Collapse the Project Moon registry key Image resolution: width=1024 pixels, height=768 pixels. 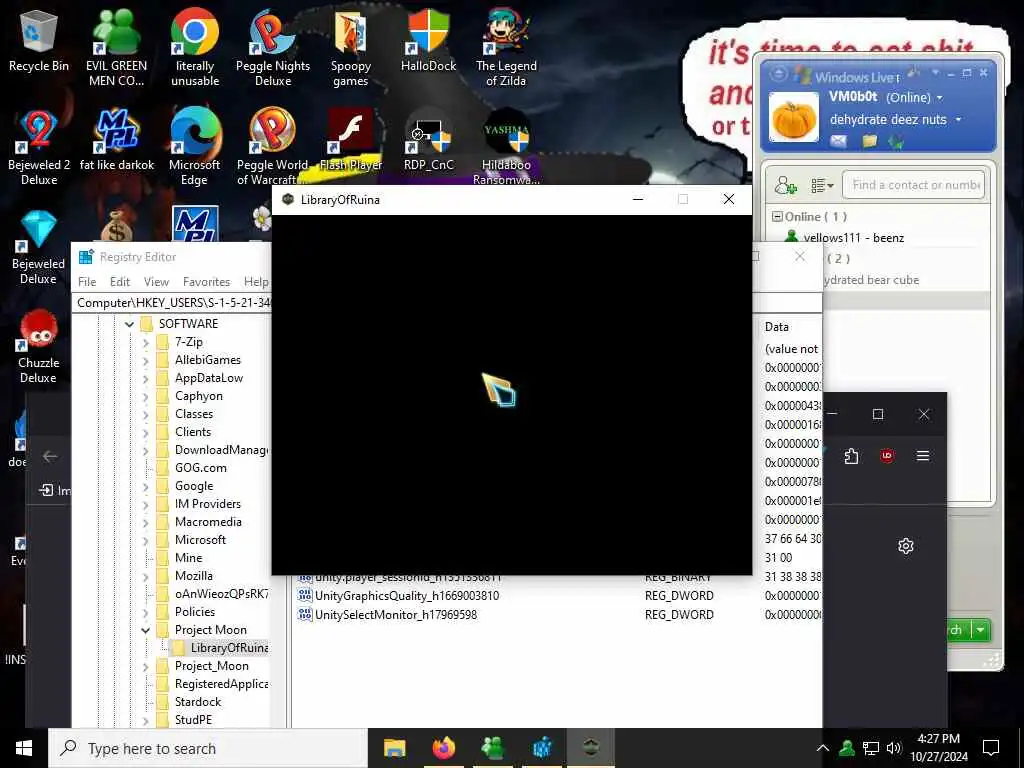(x=146, y=630)
